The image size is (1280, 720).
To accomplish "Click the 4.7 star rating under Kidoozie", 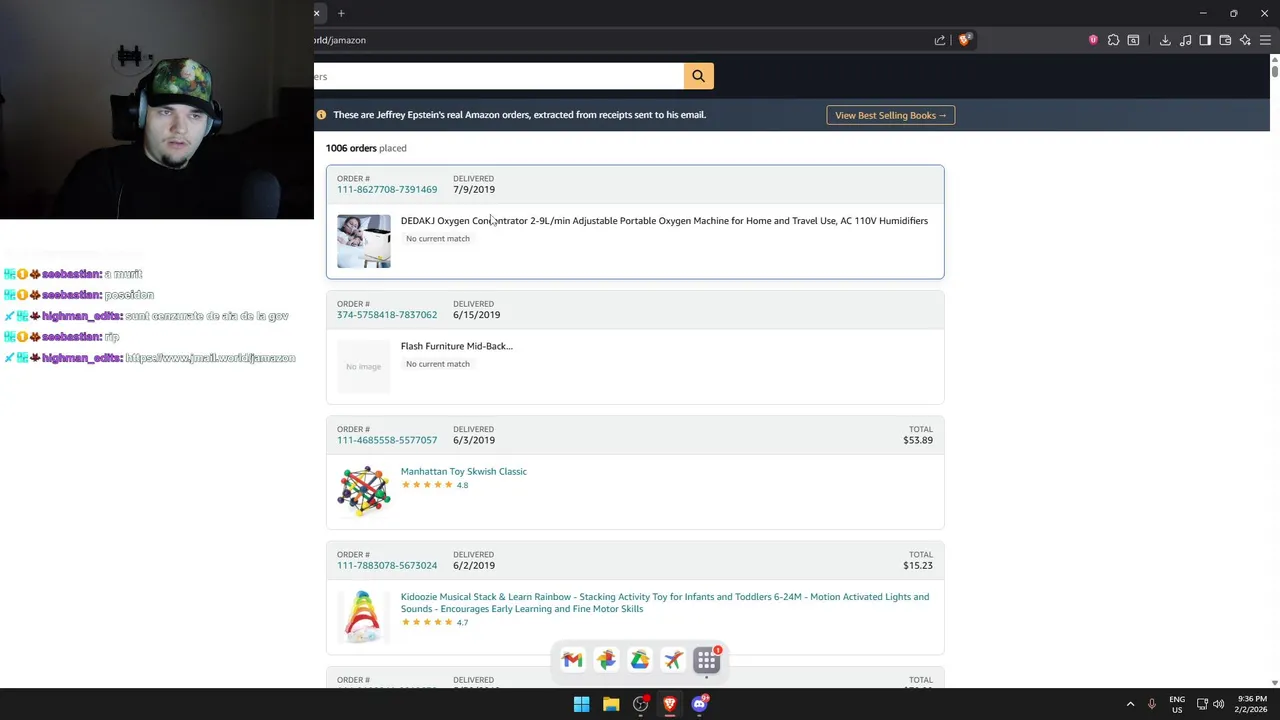I will [x=435, y=622].
